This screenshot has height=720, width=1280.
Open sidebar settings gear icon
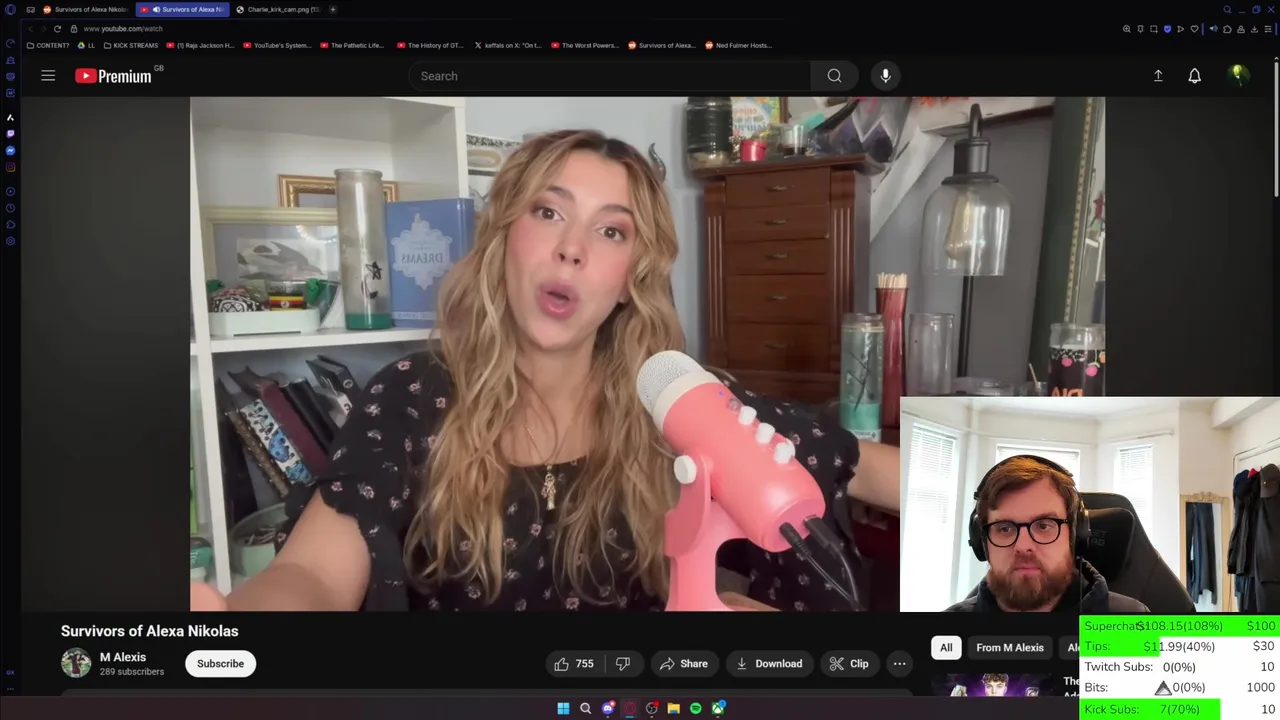(x=10, y=241)
